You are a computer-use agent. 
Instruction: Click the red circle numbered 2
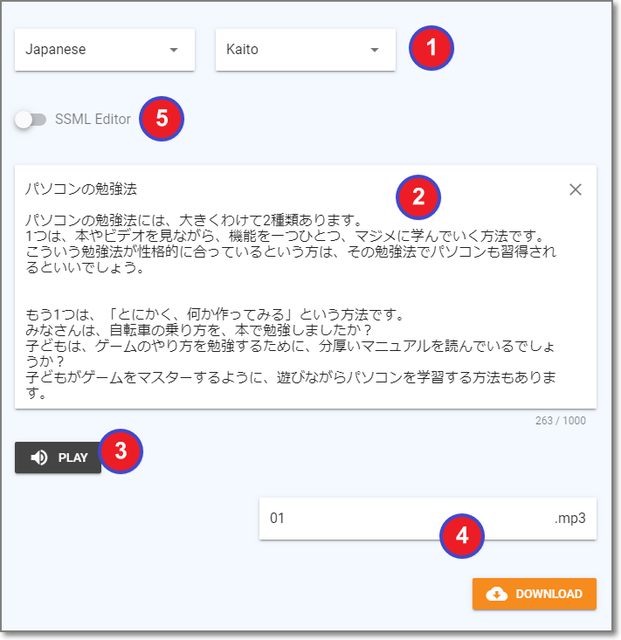click(x=419, y=196)
